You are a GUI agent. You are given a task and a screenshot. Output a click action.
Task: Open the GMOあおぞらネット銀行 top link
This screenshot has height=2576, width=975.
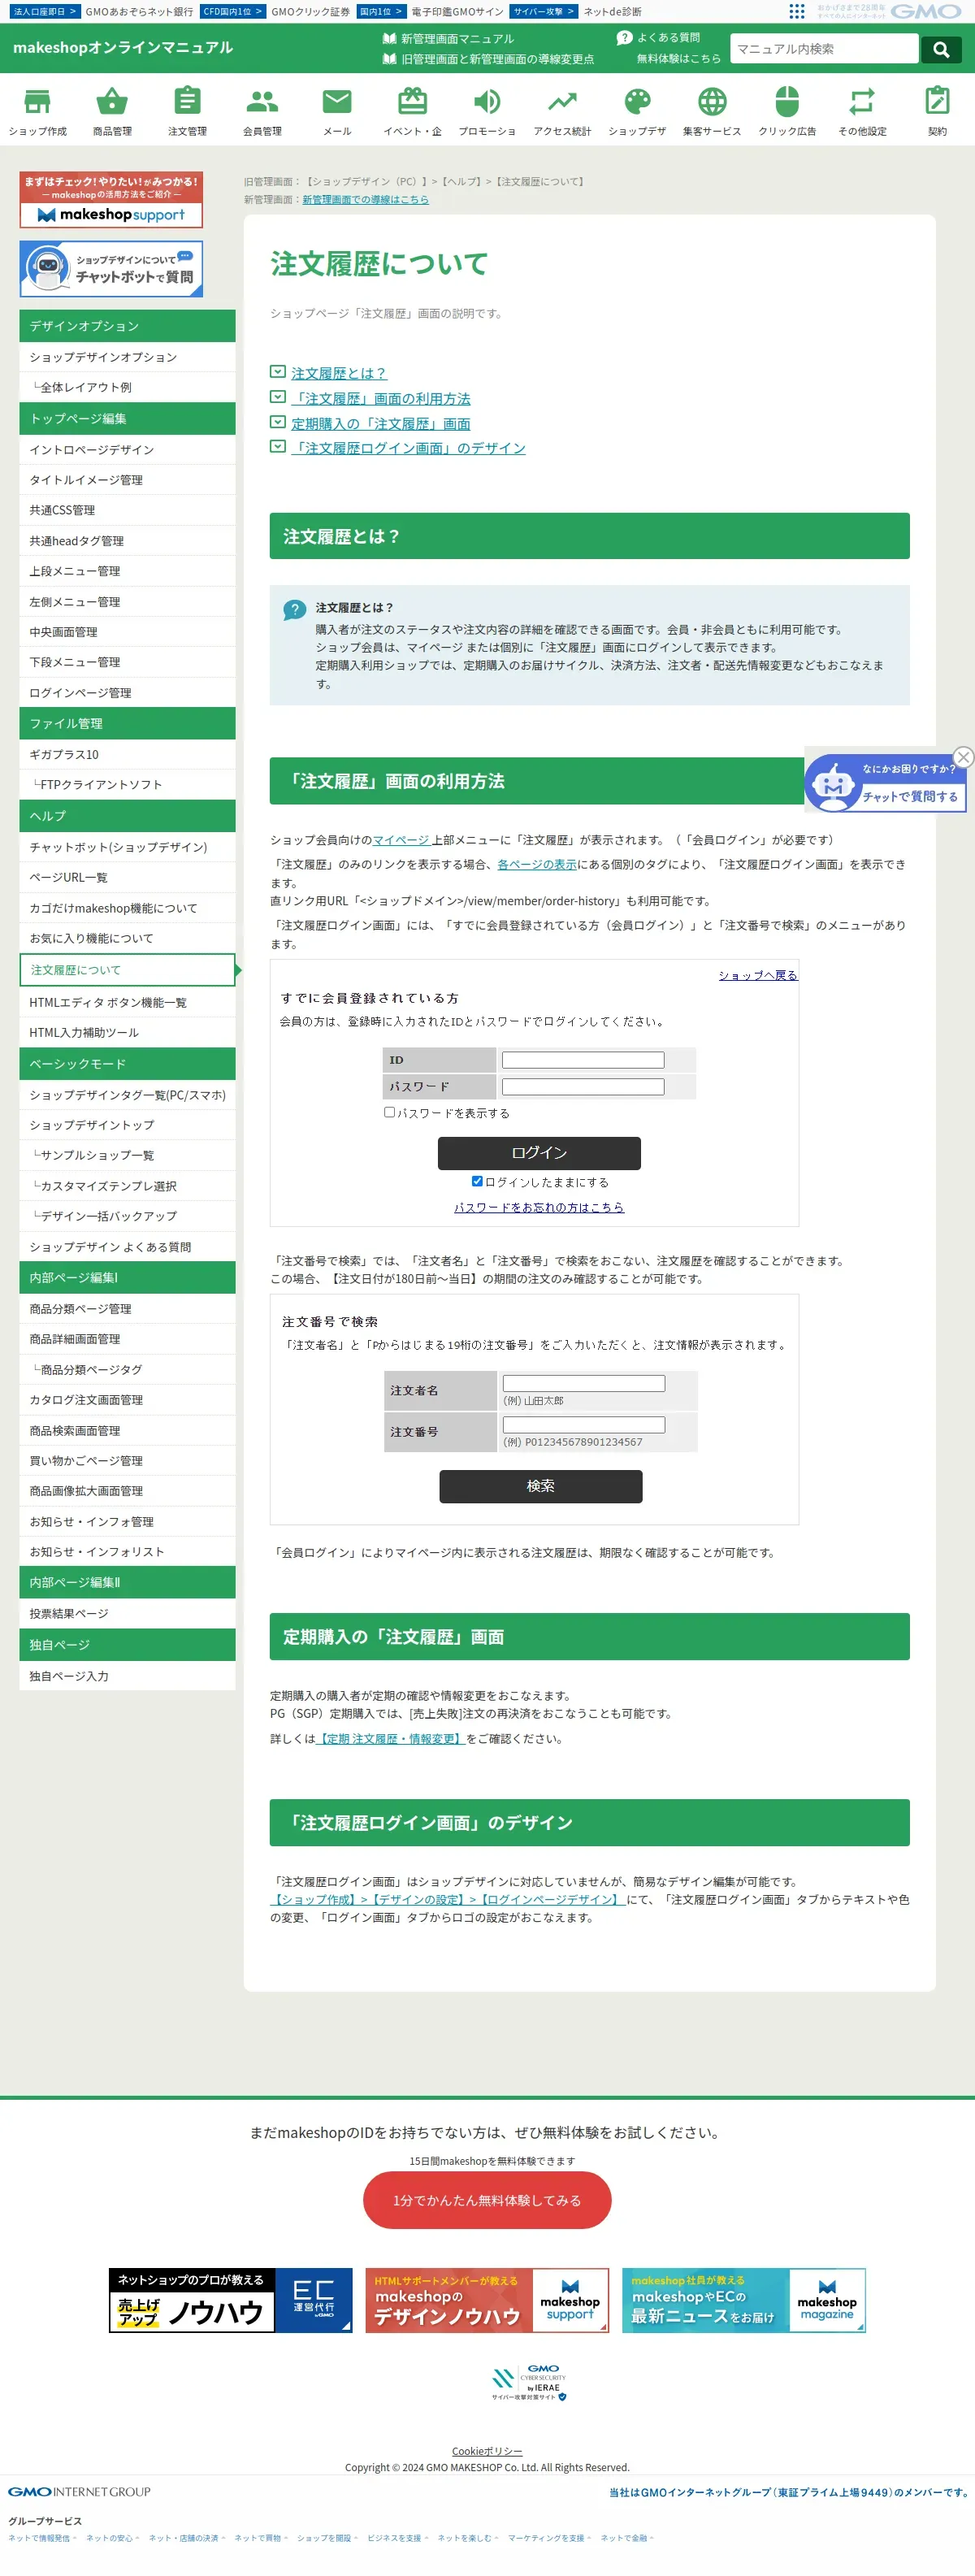[139, 11]
